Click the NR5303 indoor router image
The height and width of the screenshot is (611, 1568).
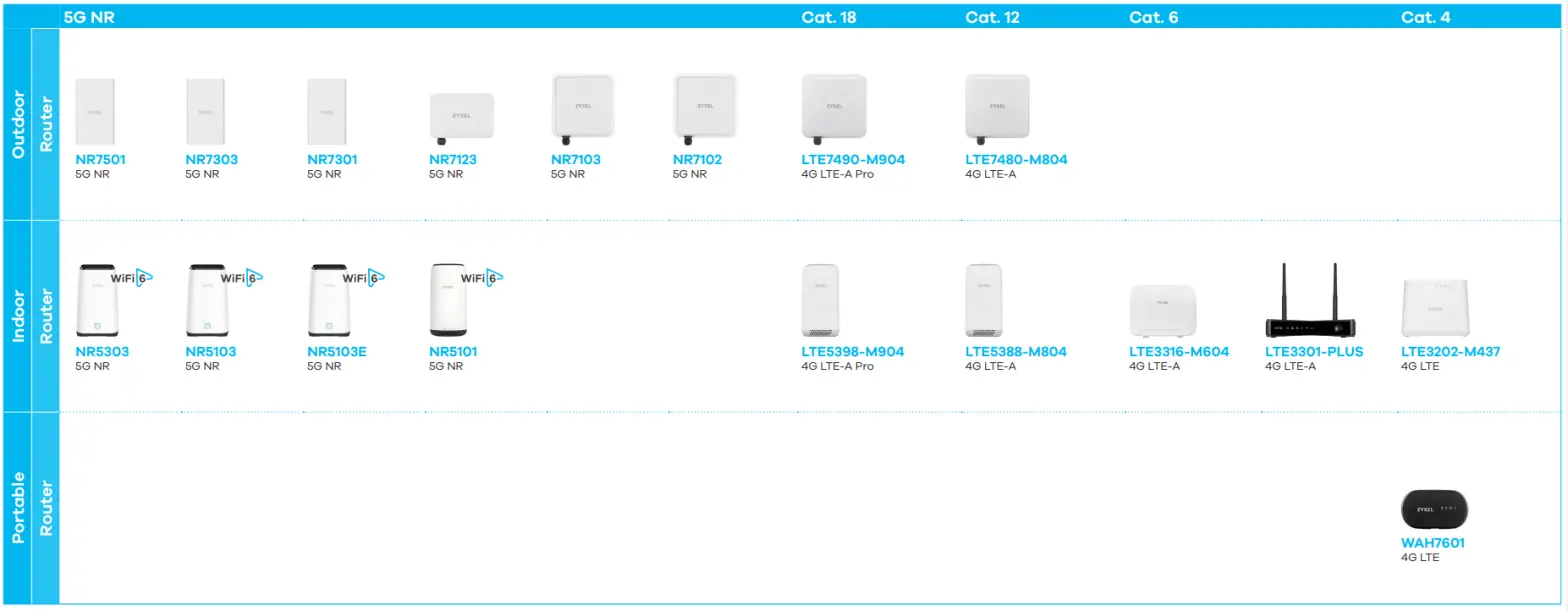97,300
